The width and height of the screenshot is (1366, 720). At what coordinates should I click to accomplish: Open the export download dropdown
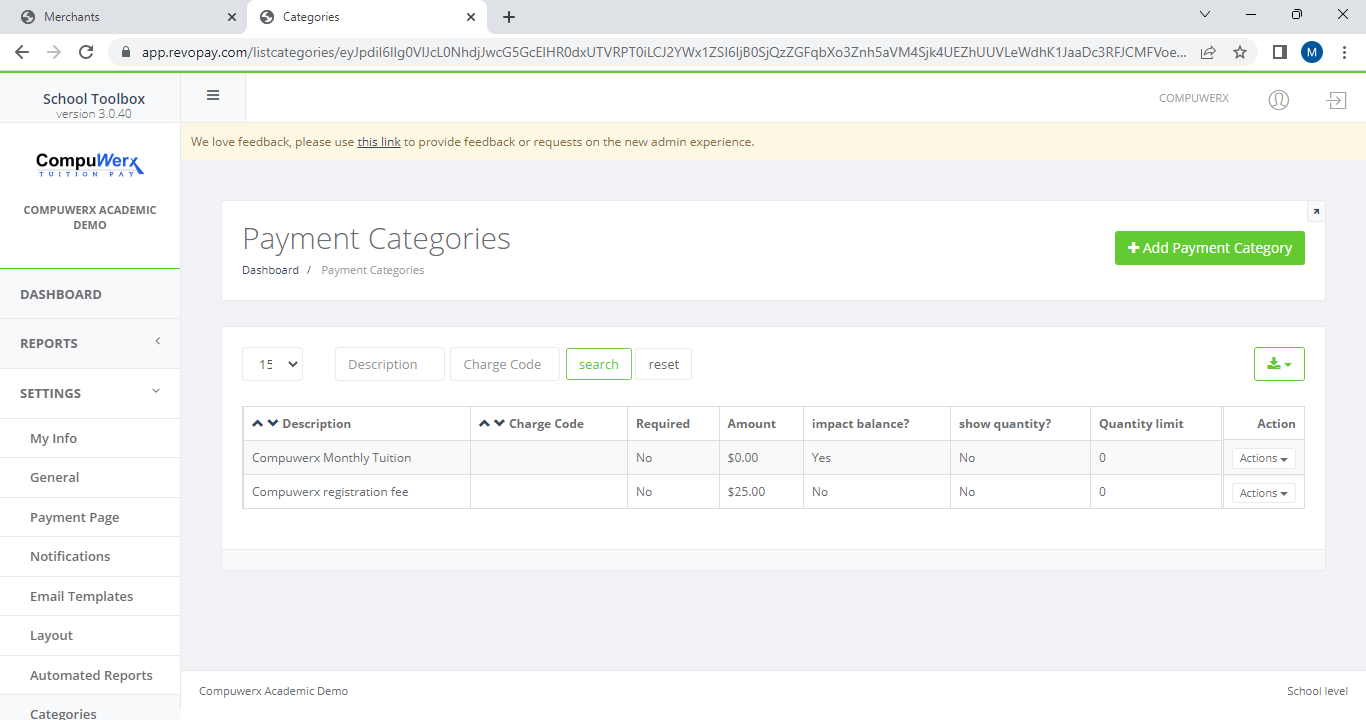coord(1279,364)
